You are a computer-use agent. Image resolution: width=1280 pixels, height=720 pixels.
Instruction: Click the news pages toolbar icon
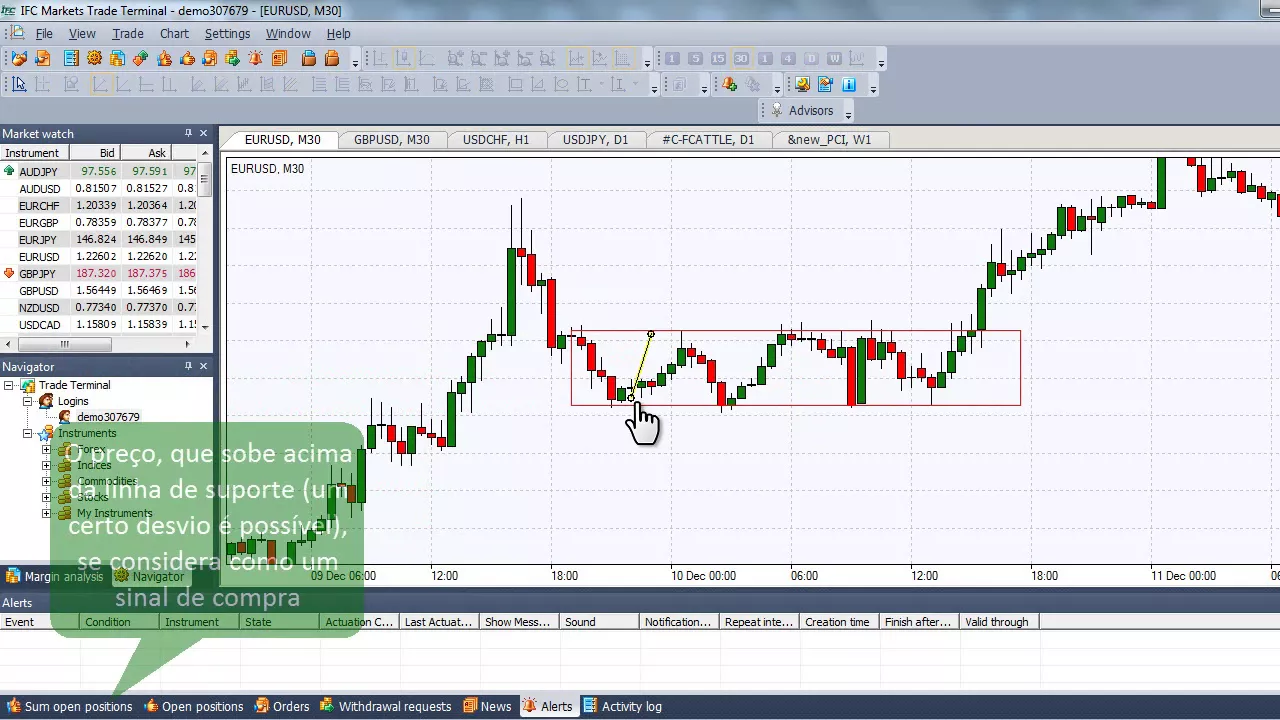coord(279,59)
